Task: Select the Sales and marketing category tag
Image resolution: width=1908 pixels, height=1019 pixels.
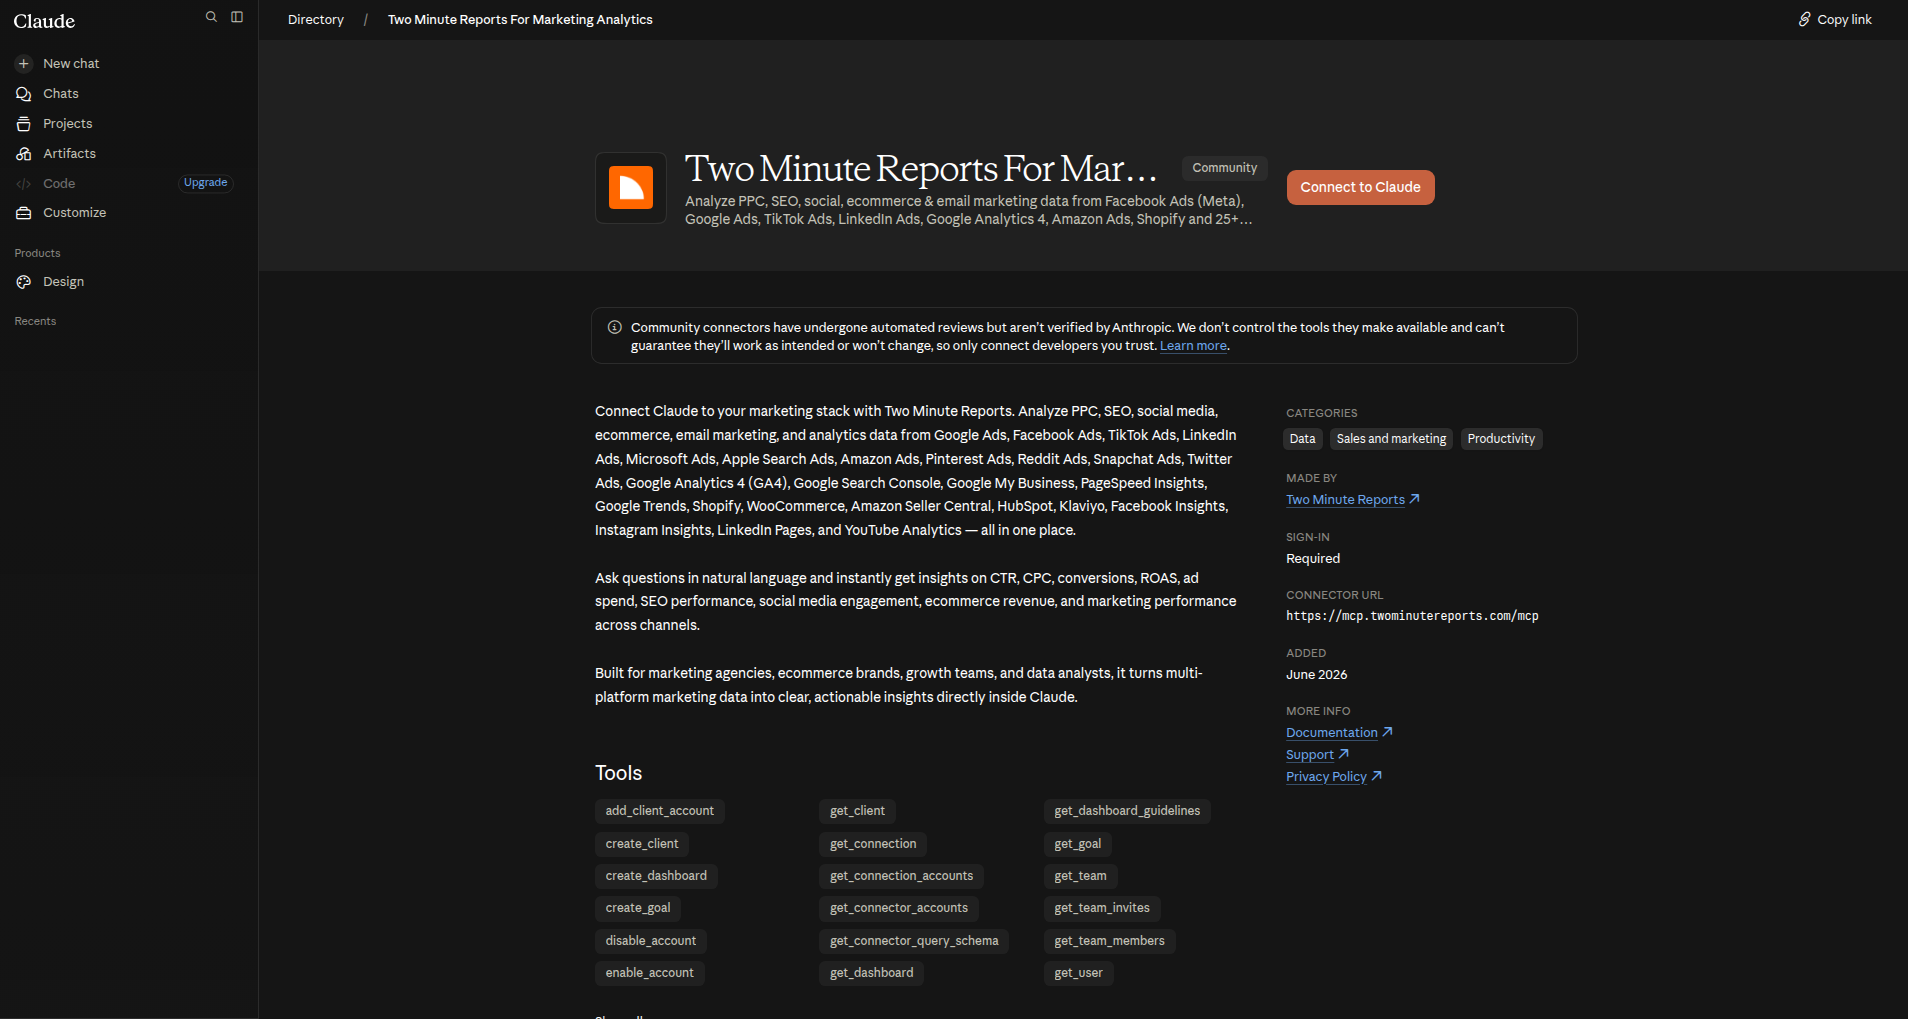Action: coord(1391,439)
